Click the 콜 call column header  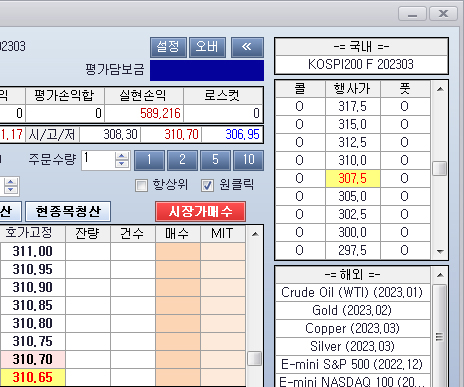click(x=300, y=89)
